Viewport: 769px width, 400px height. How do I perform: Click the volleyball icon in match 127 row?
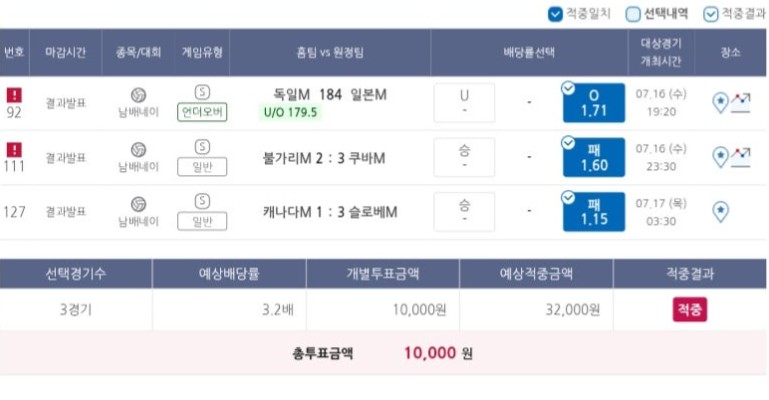138,204
